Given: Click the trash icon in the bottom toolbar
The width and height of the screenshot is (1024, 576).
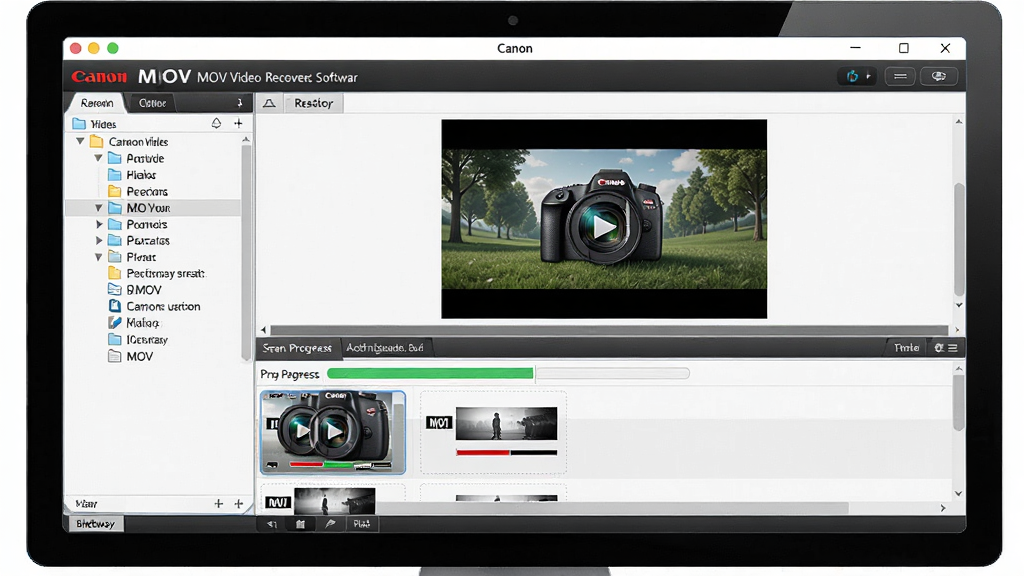Looking at the screenshot, I should coord(300,524).
